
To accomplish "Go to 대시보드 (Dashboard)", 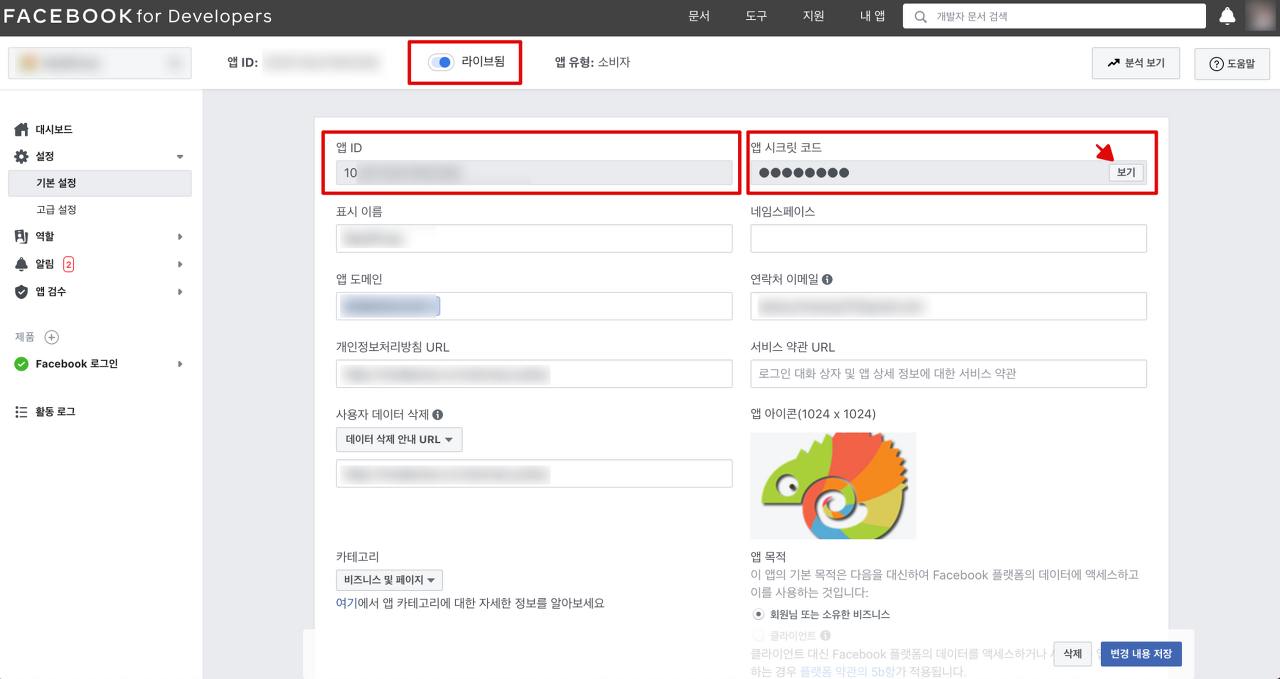I will [54, 130].
